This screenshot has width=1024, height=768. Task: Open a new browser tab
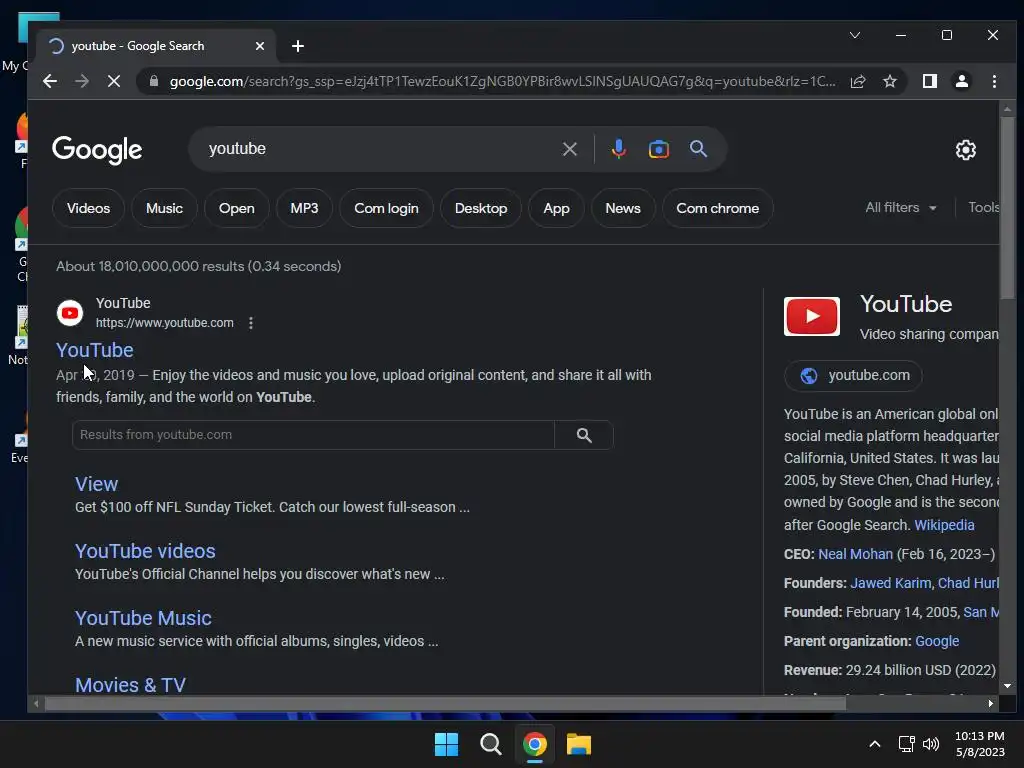(298, 46)
